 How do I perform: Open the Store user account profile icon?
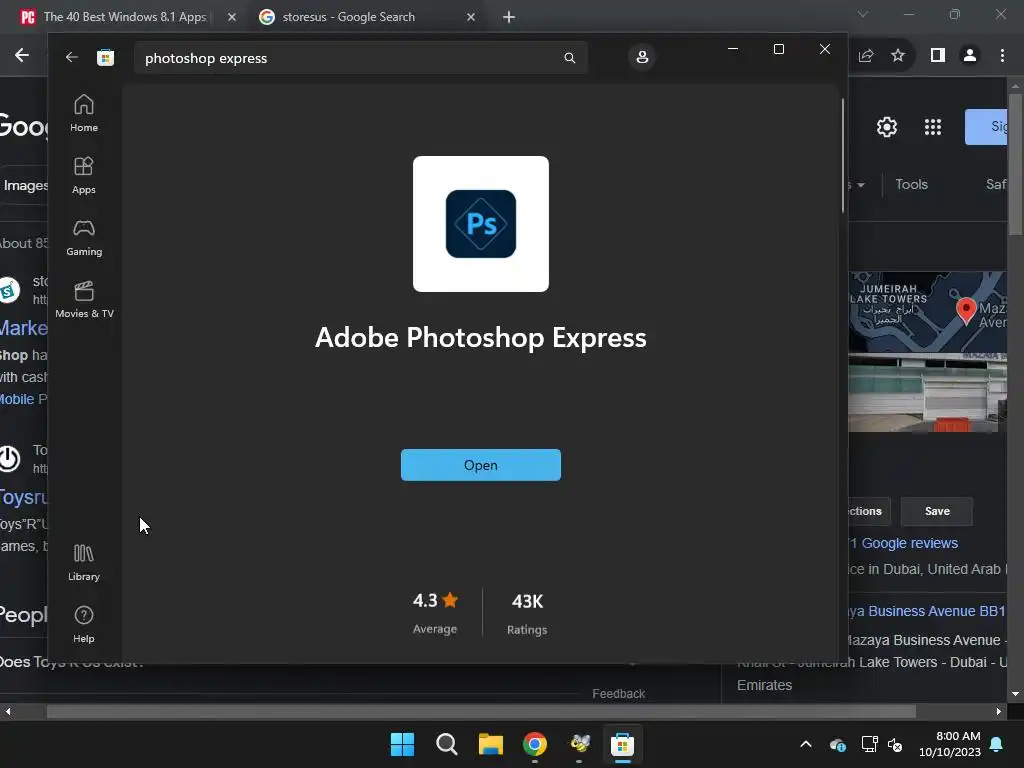[x=642, y=57]
